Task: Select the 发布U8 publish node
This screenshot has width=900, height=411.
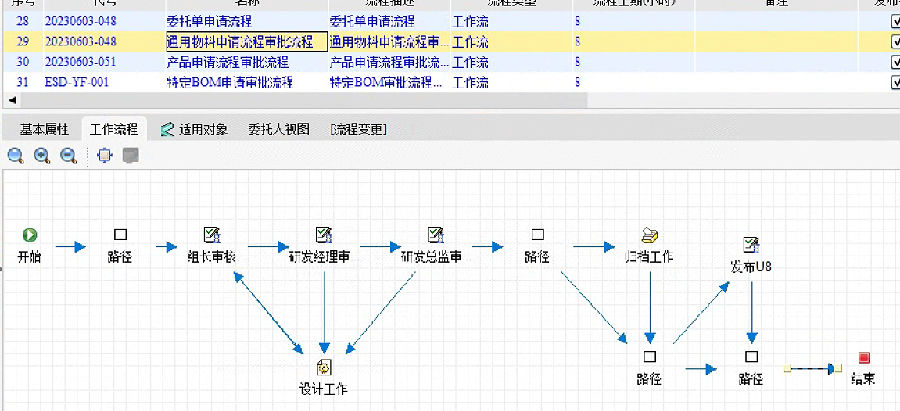Action: (751, 245)
